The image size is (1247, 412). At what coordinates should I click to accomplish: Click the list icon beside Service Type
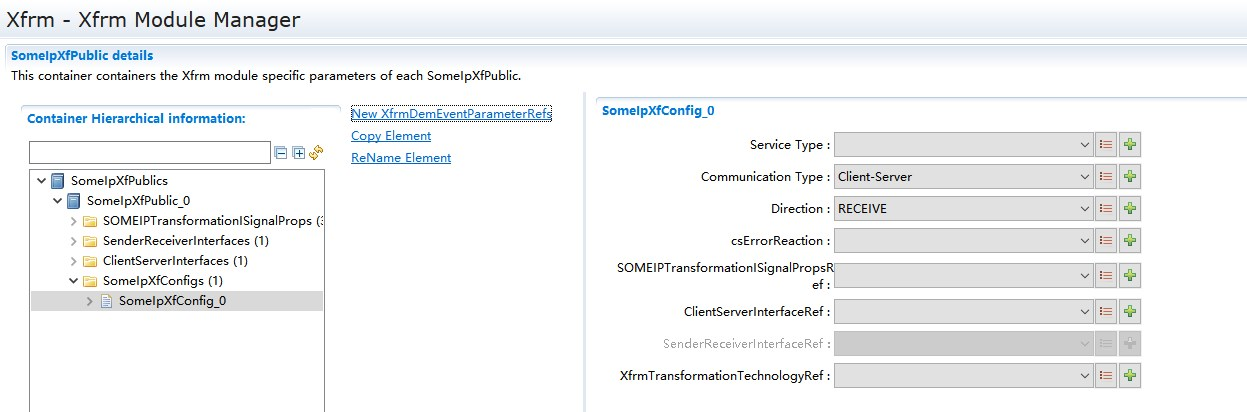coord(1106,144)
